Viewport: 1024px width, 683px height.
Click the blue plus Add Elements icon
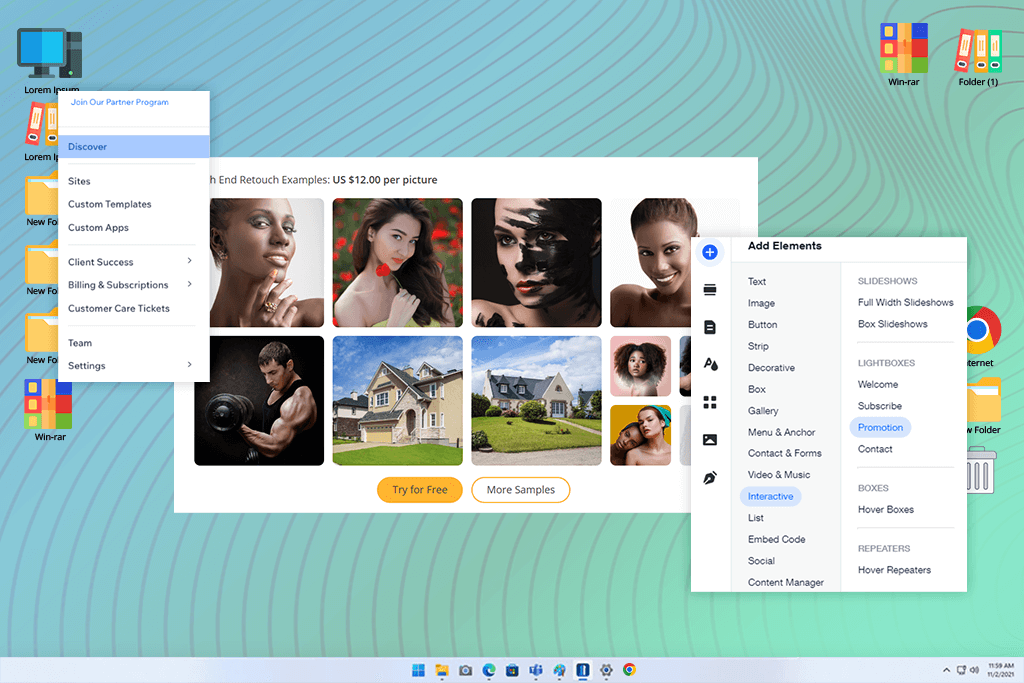pos(710,252)
